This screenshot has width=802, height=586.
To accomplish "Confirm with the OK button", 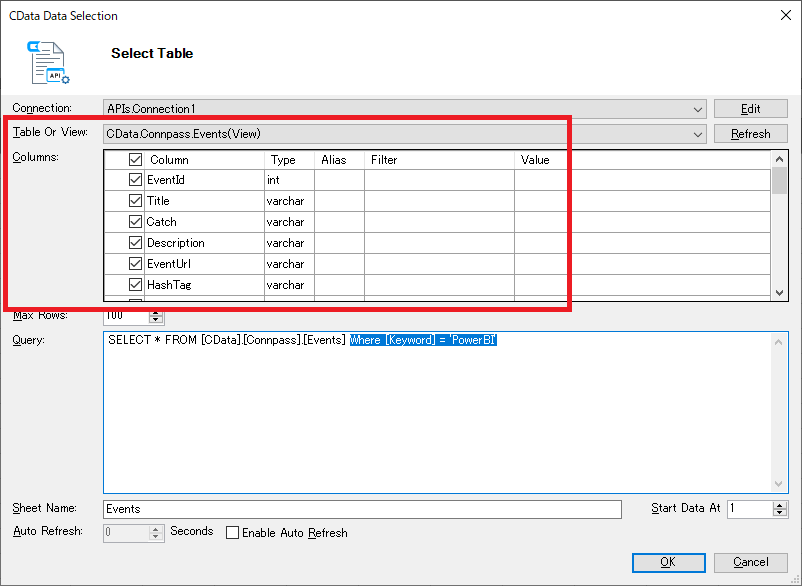I will point(669,562).
